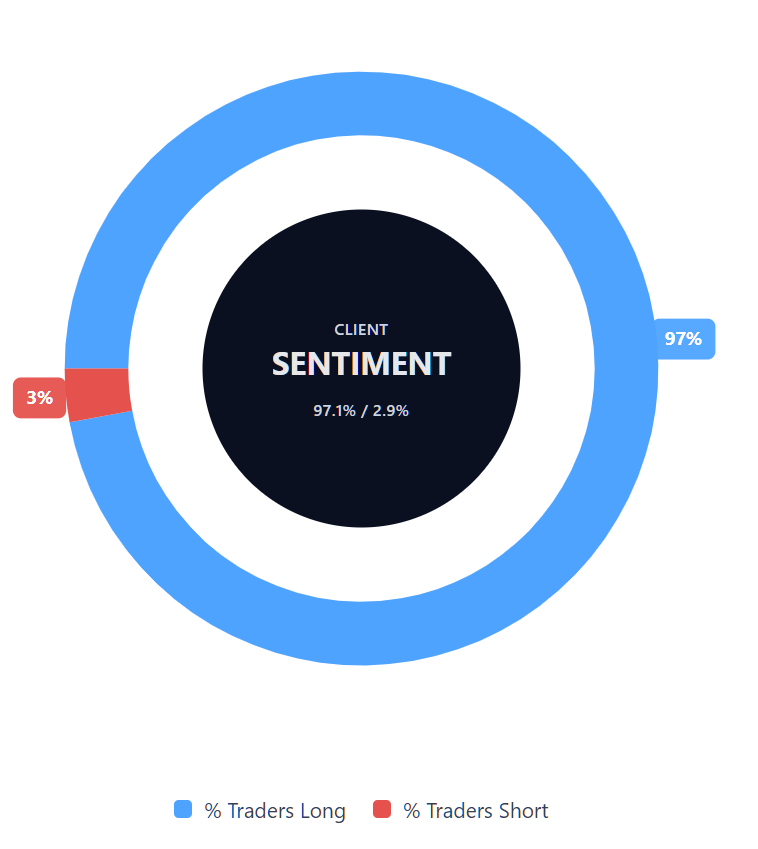Click the blue legend swatch for Traders Long

click(182, 810)
